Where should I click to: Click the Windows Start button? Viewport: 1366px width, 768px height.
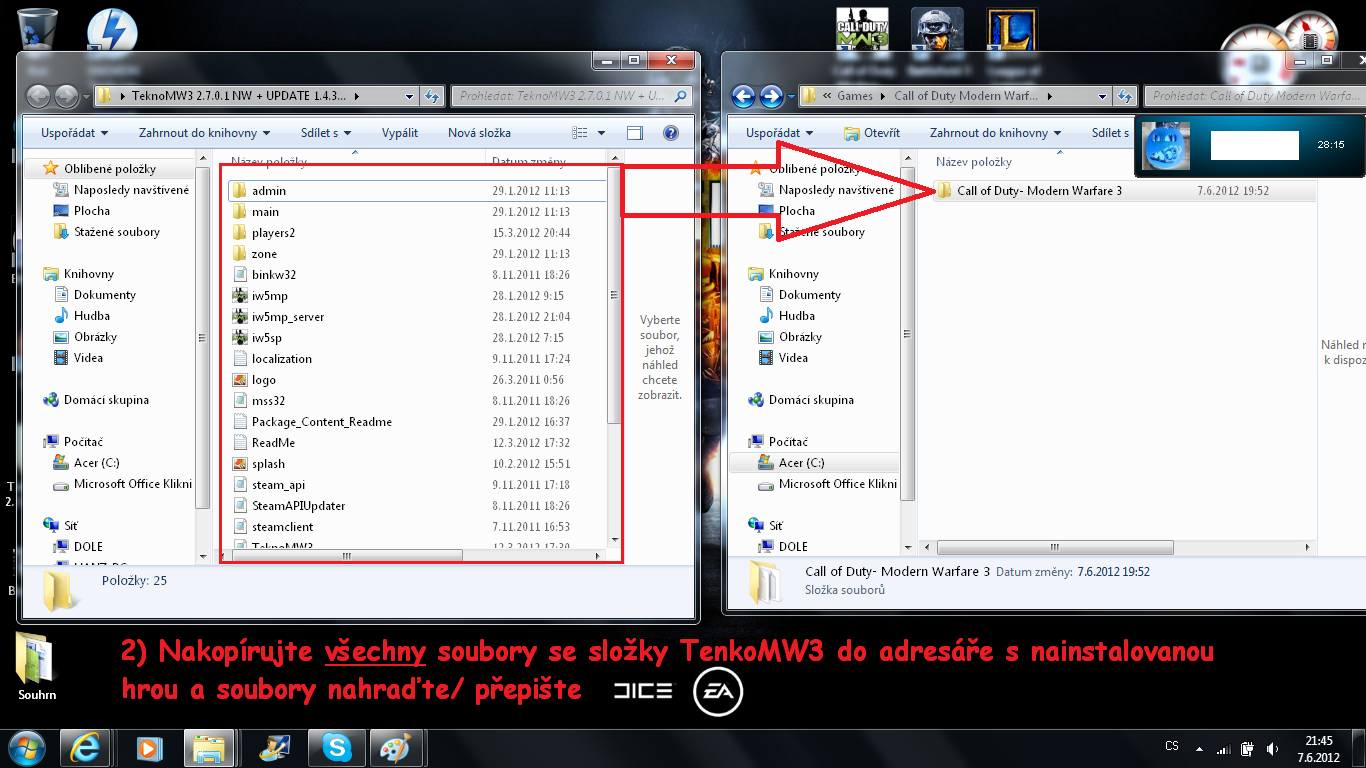27,747
